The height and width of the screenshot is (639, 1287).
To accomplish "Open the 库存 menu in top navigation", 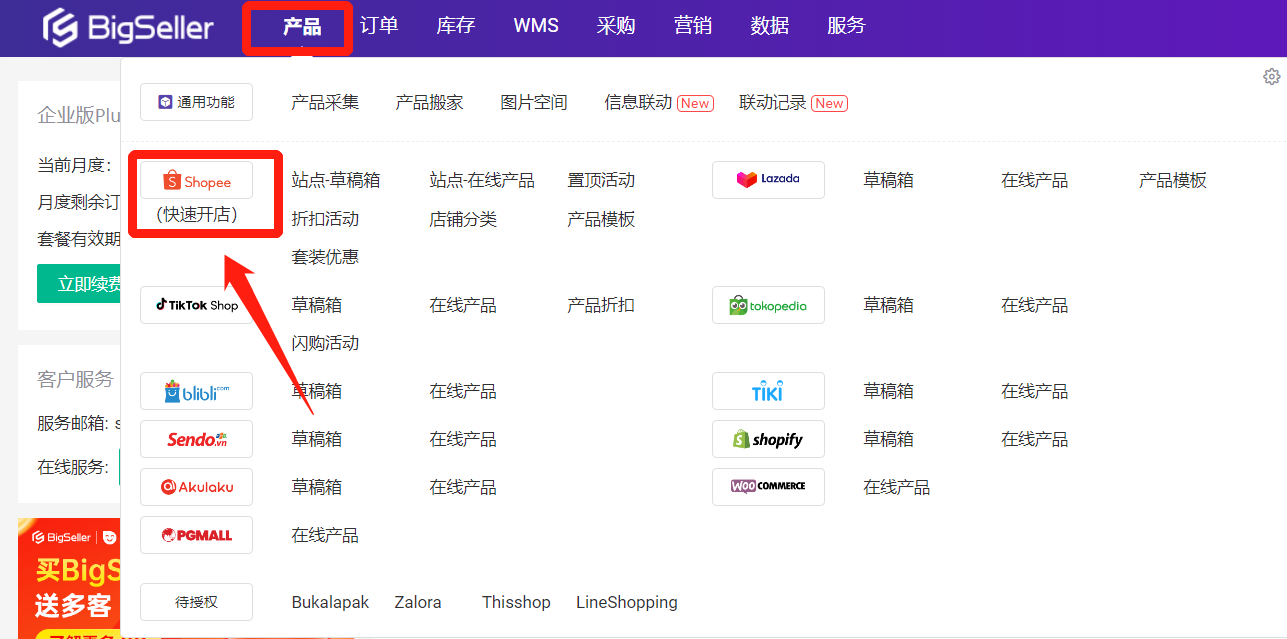I will coord(456,26).
